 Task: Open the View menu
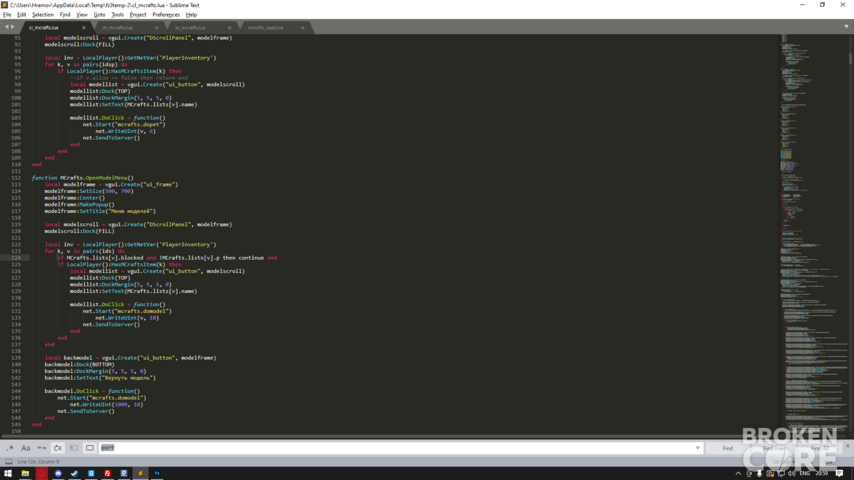(x=82, y=15)
